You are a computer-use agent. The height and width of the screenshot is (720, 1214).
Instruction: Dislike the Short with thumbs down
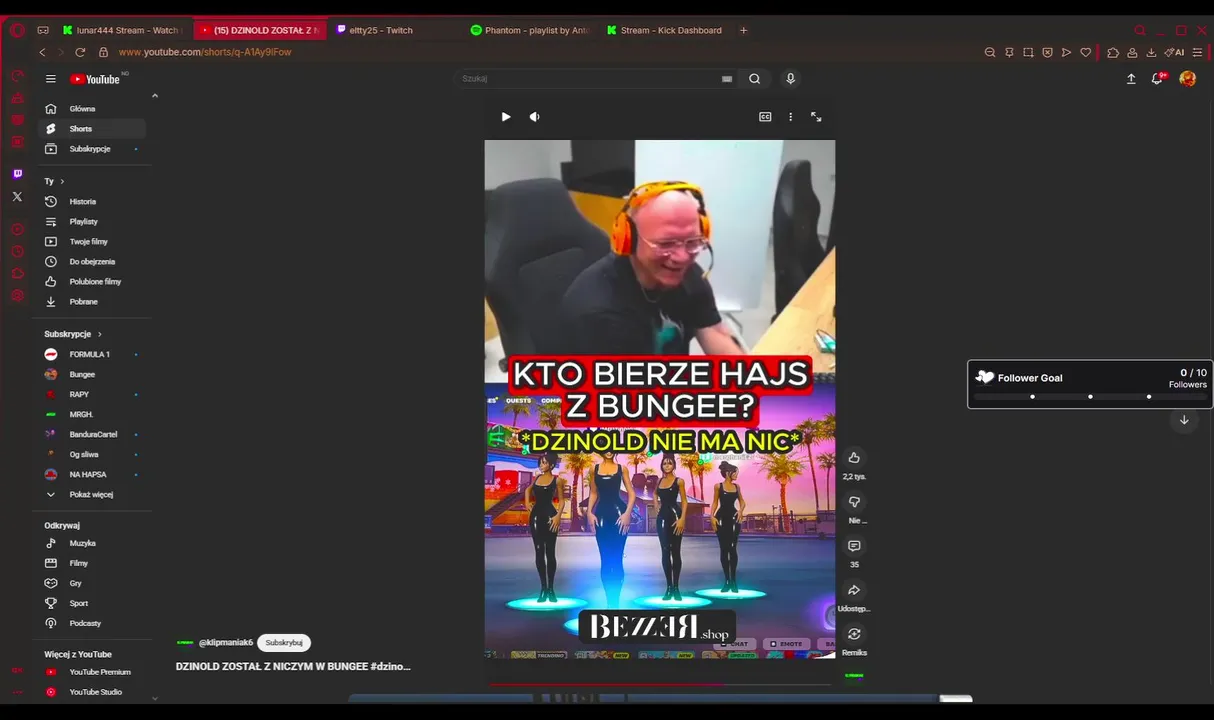point(854,502)
